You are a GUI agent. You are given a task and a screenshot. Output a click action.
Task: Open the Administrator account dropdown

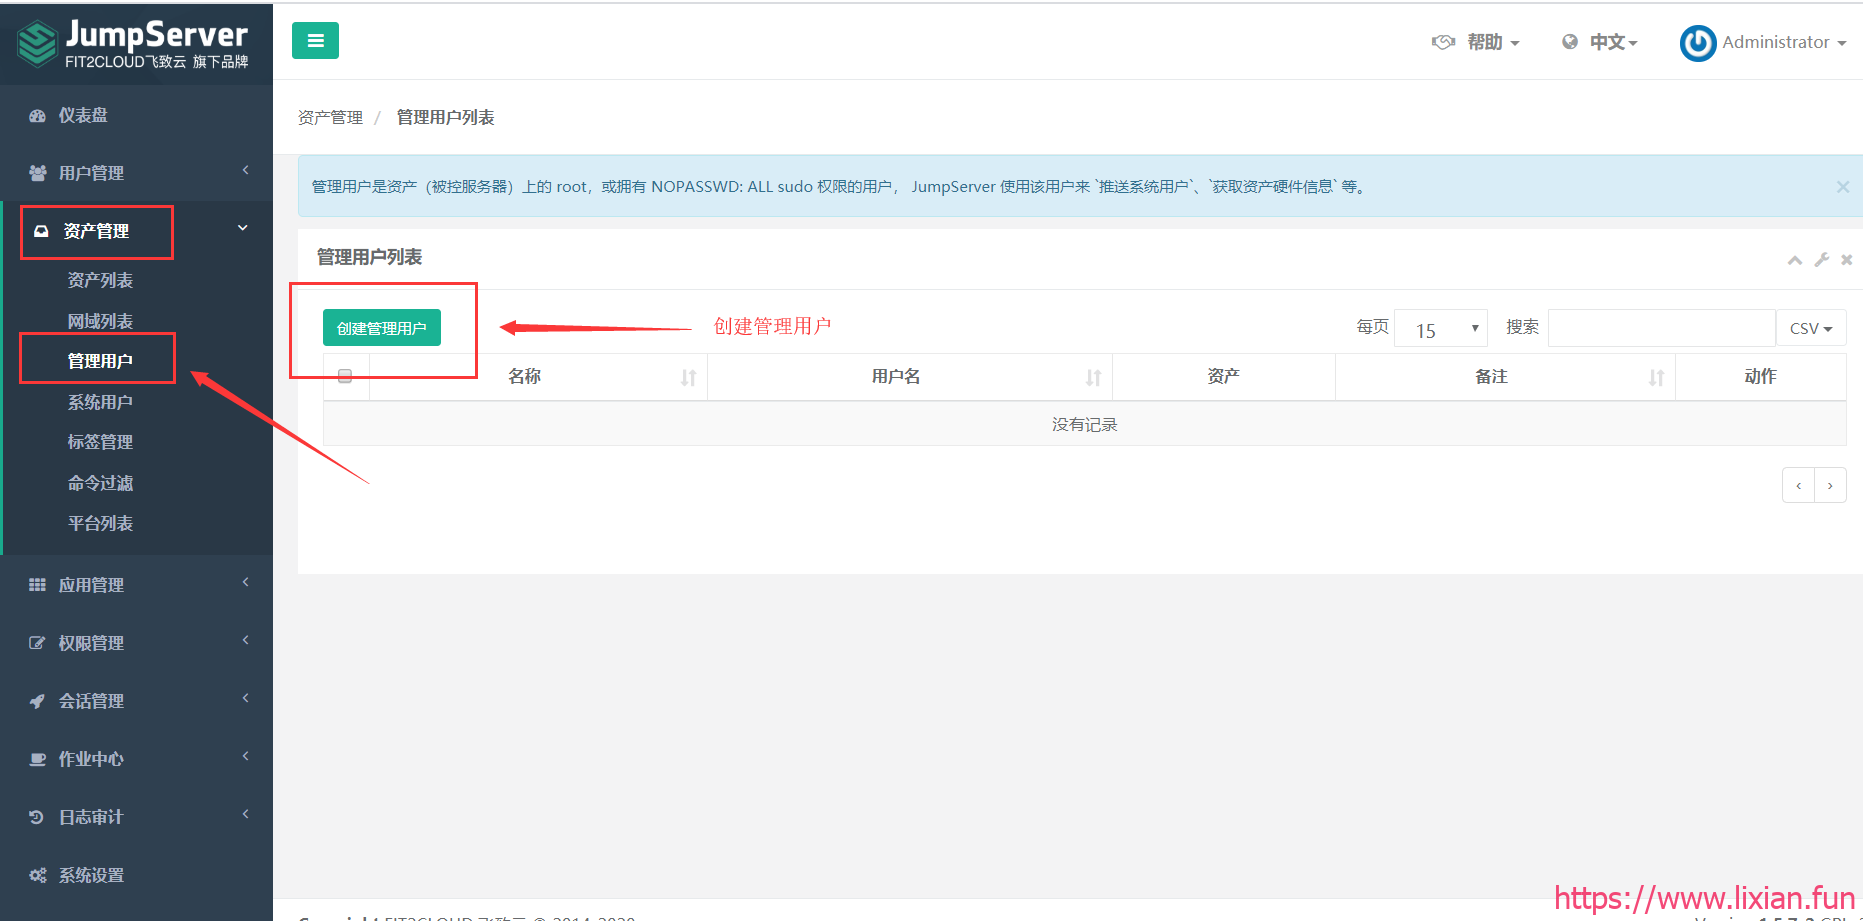pos(1784,42)
